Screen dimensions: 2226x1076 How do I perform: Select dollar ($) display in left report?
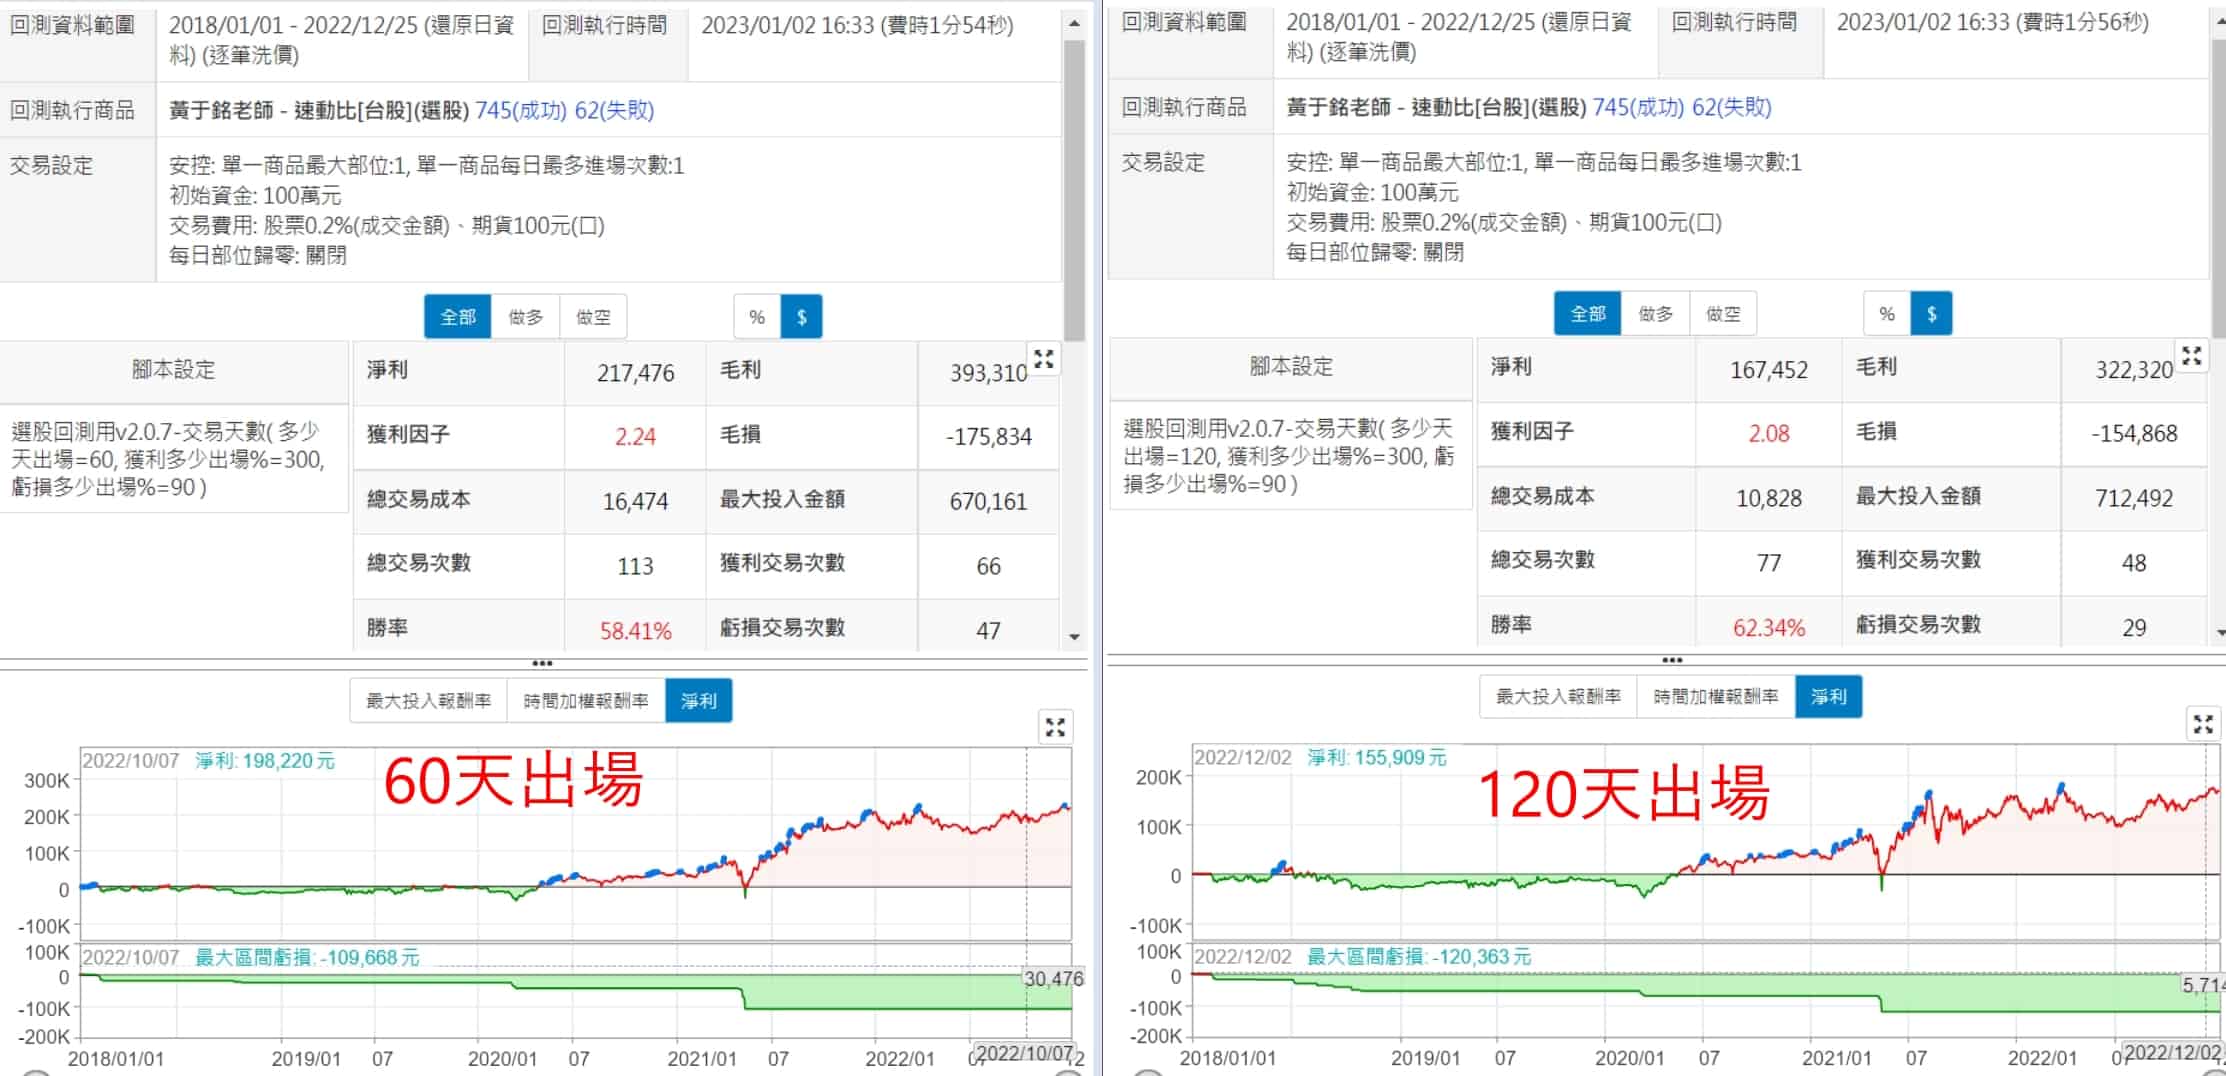(x=801, y=317)
